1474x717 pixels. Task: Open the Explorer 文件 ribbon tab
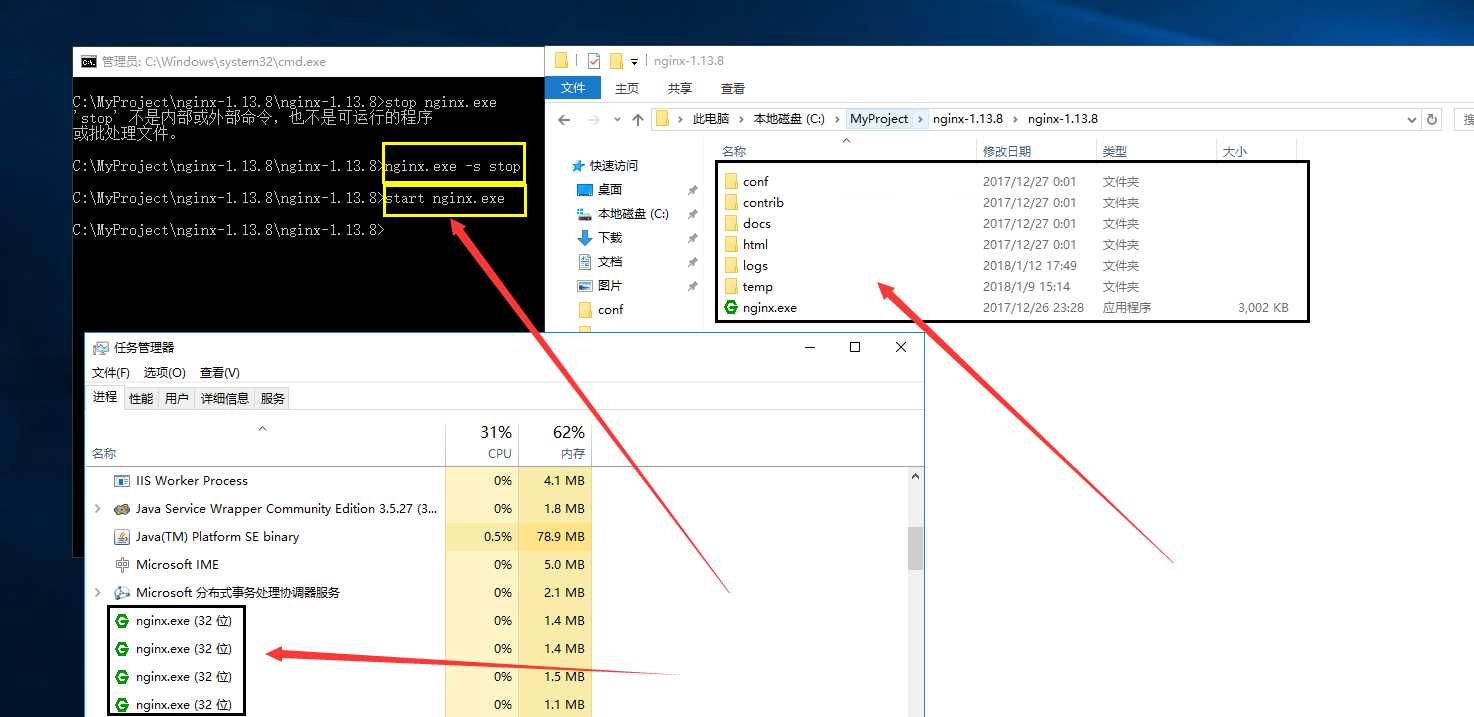(573, 88)
